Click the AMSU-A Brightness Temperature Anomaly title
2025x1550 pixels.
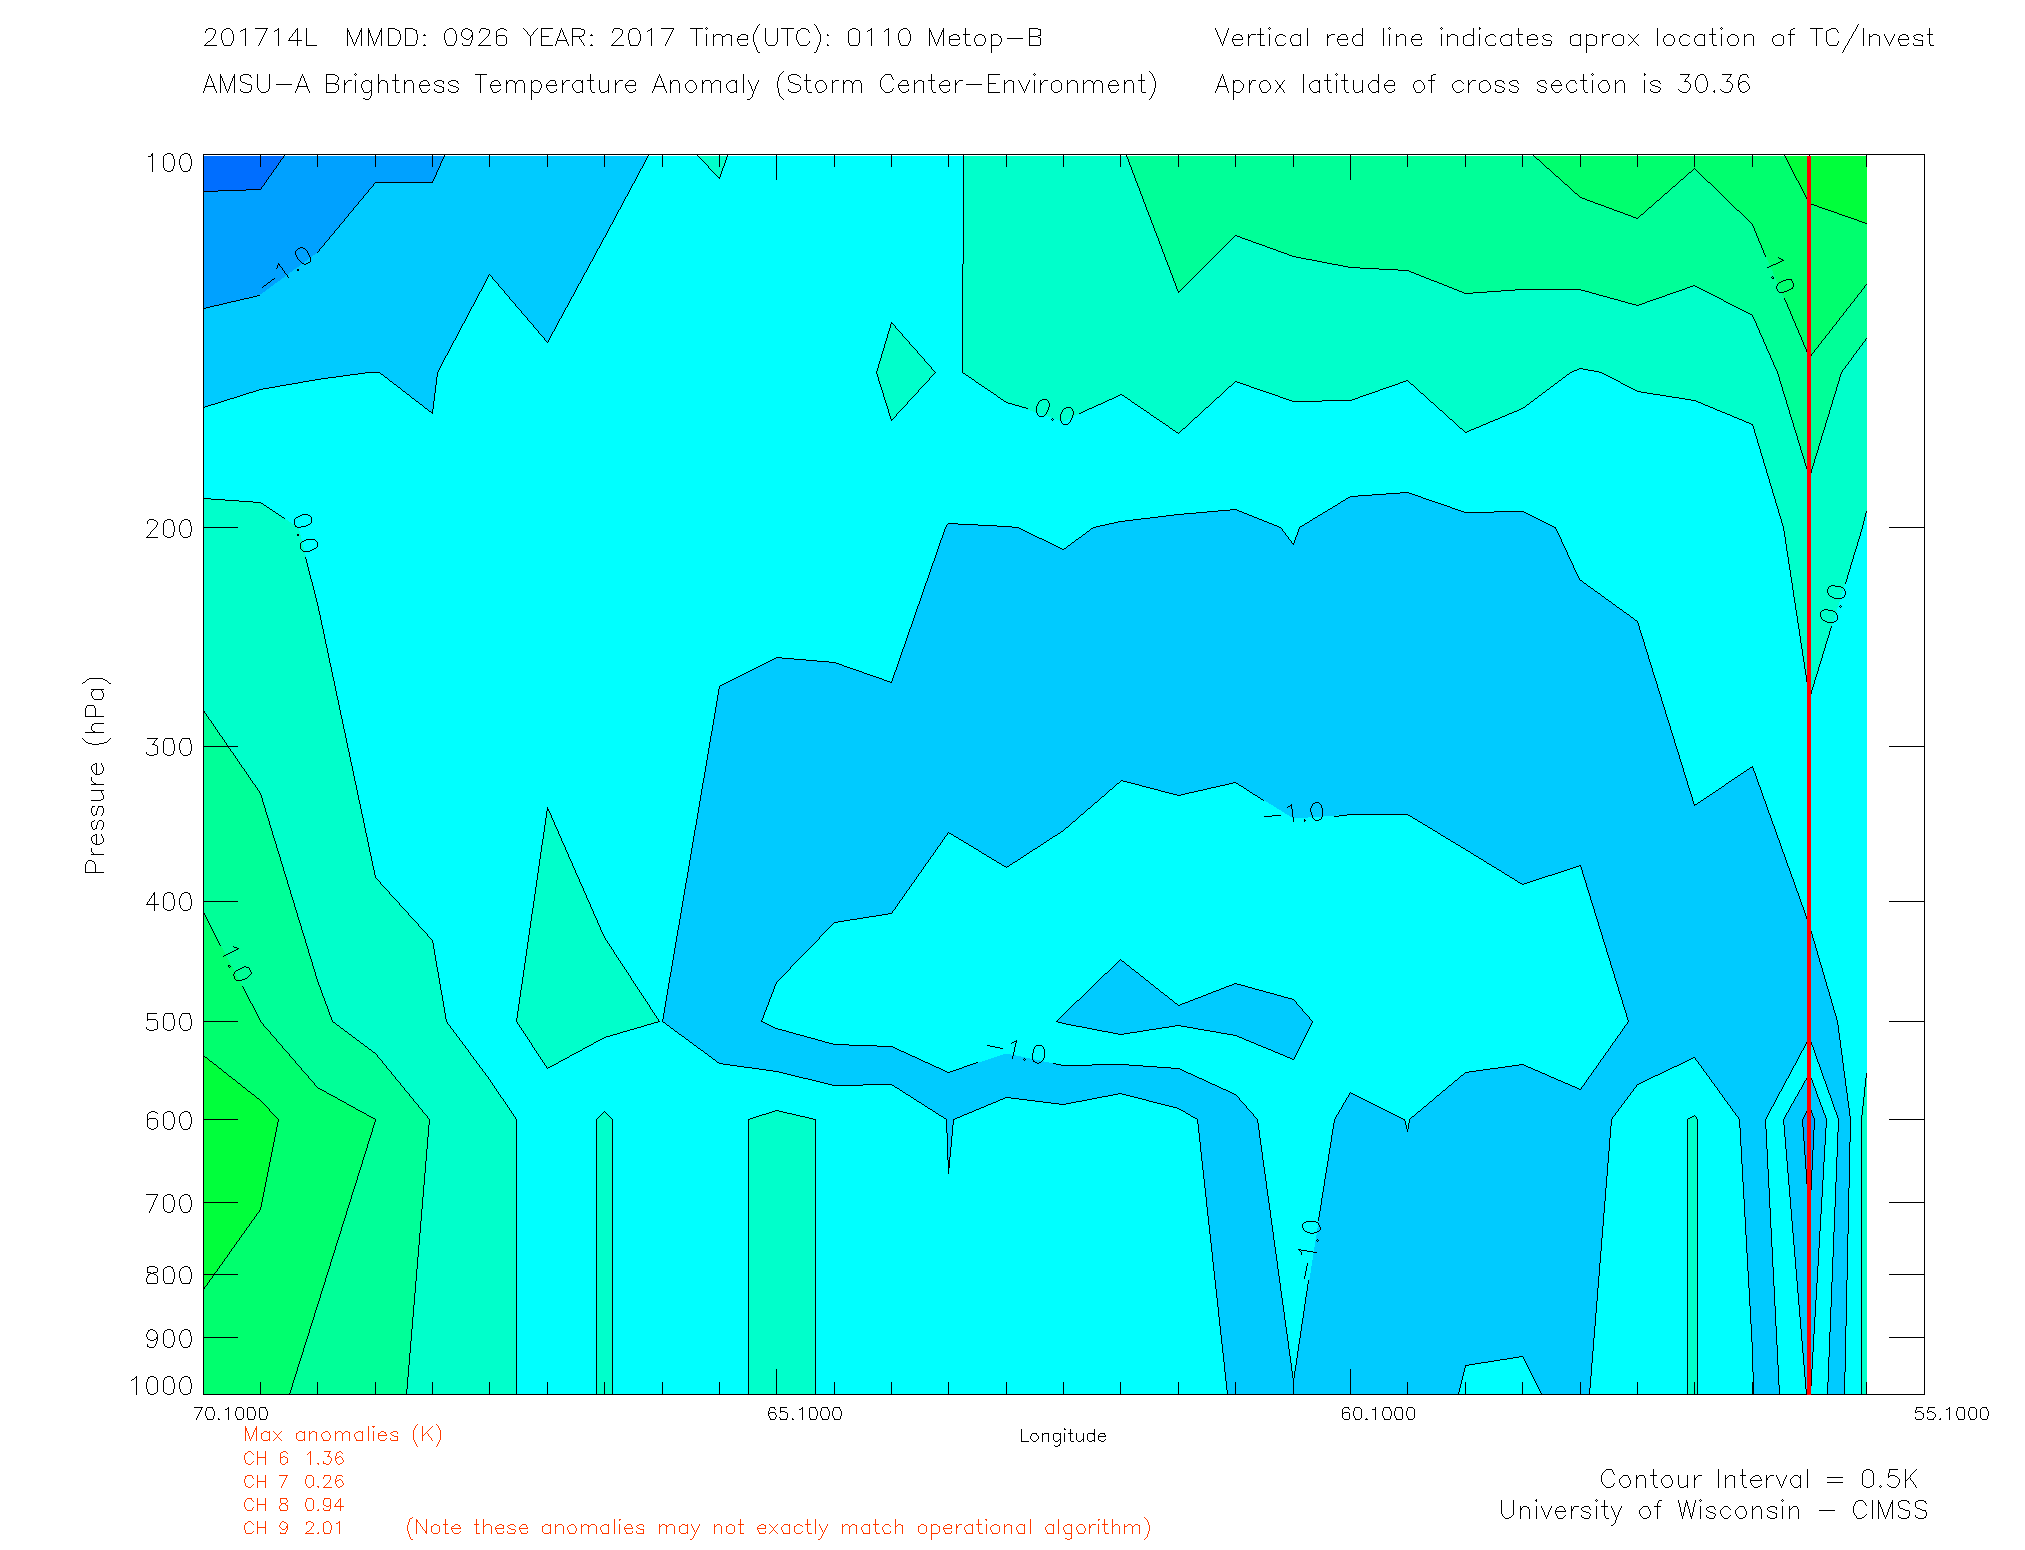680,84
